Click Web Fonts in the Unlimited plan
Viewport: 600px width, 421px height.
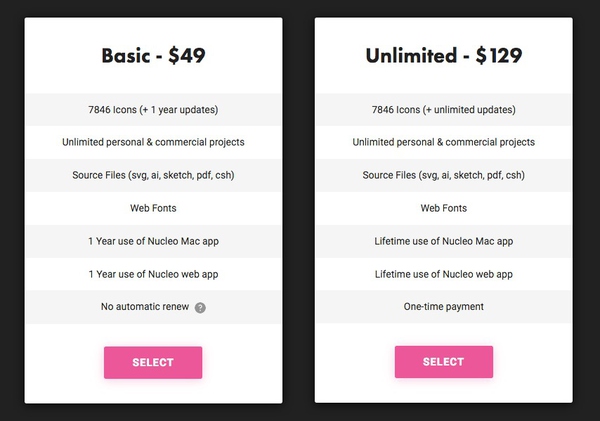(444, 208)
